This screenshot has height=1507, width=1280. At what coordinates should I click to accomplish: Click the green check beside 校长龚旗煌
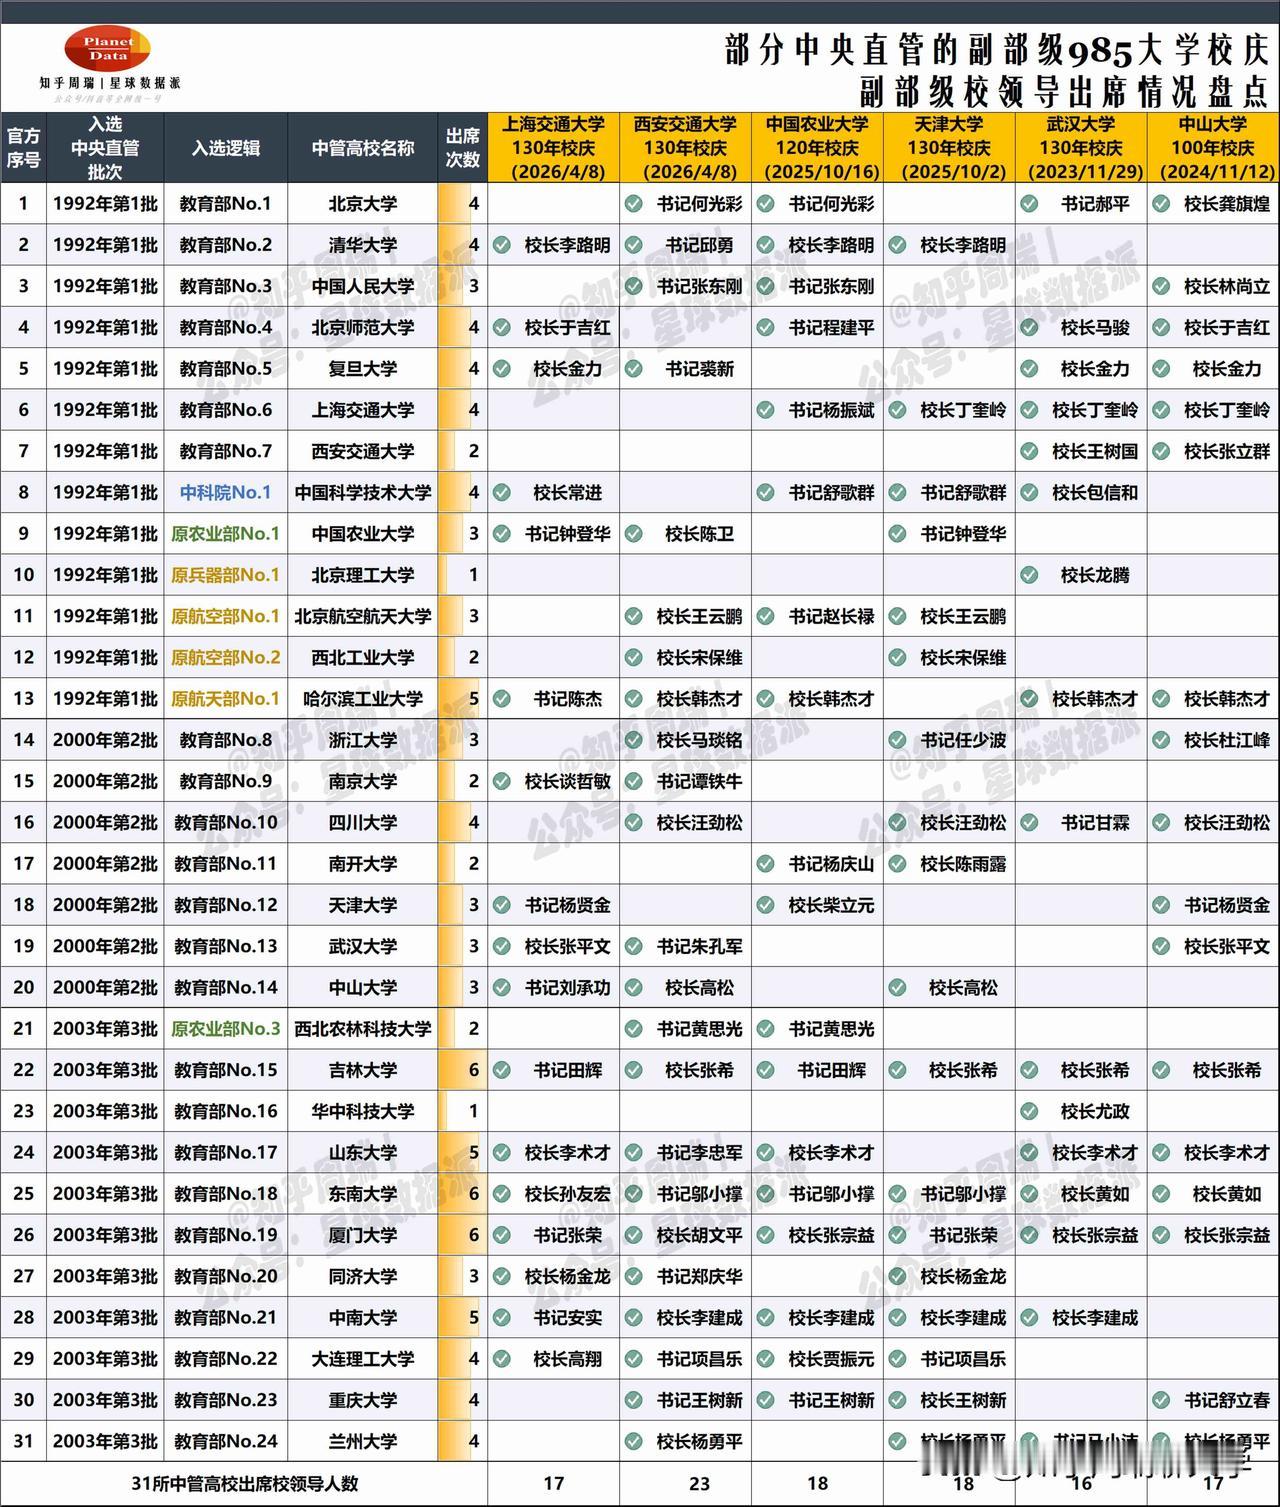click(1161, 204)
